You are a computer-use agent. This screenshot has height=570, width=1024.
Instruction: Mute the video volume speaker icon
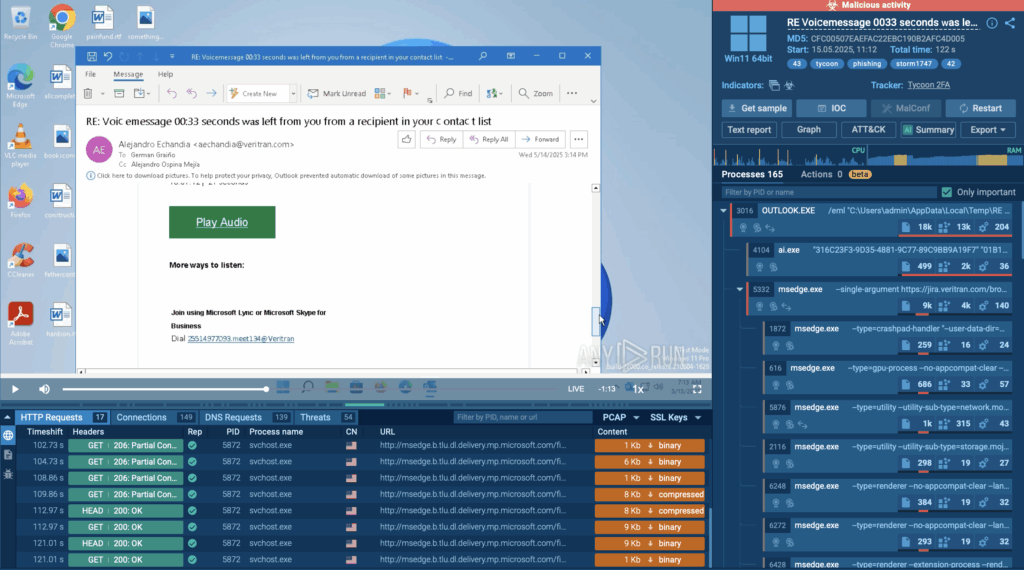[x=44, y=389]
